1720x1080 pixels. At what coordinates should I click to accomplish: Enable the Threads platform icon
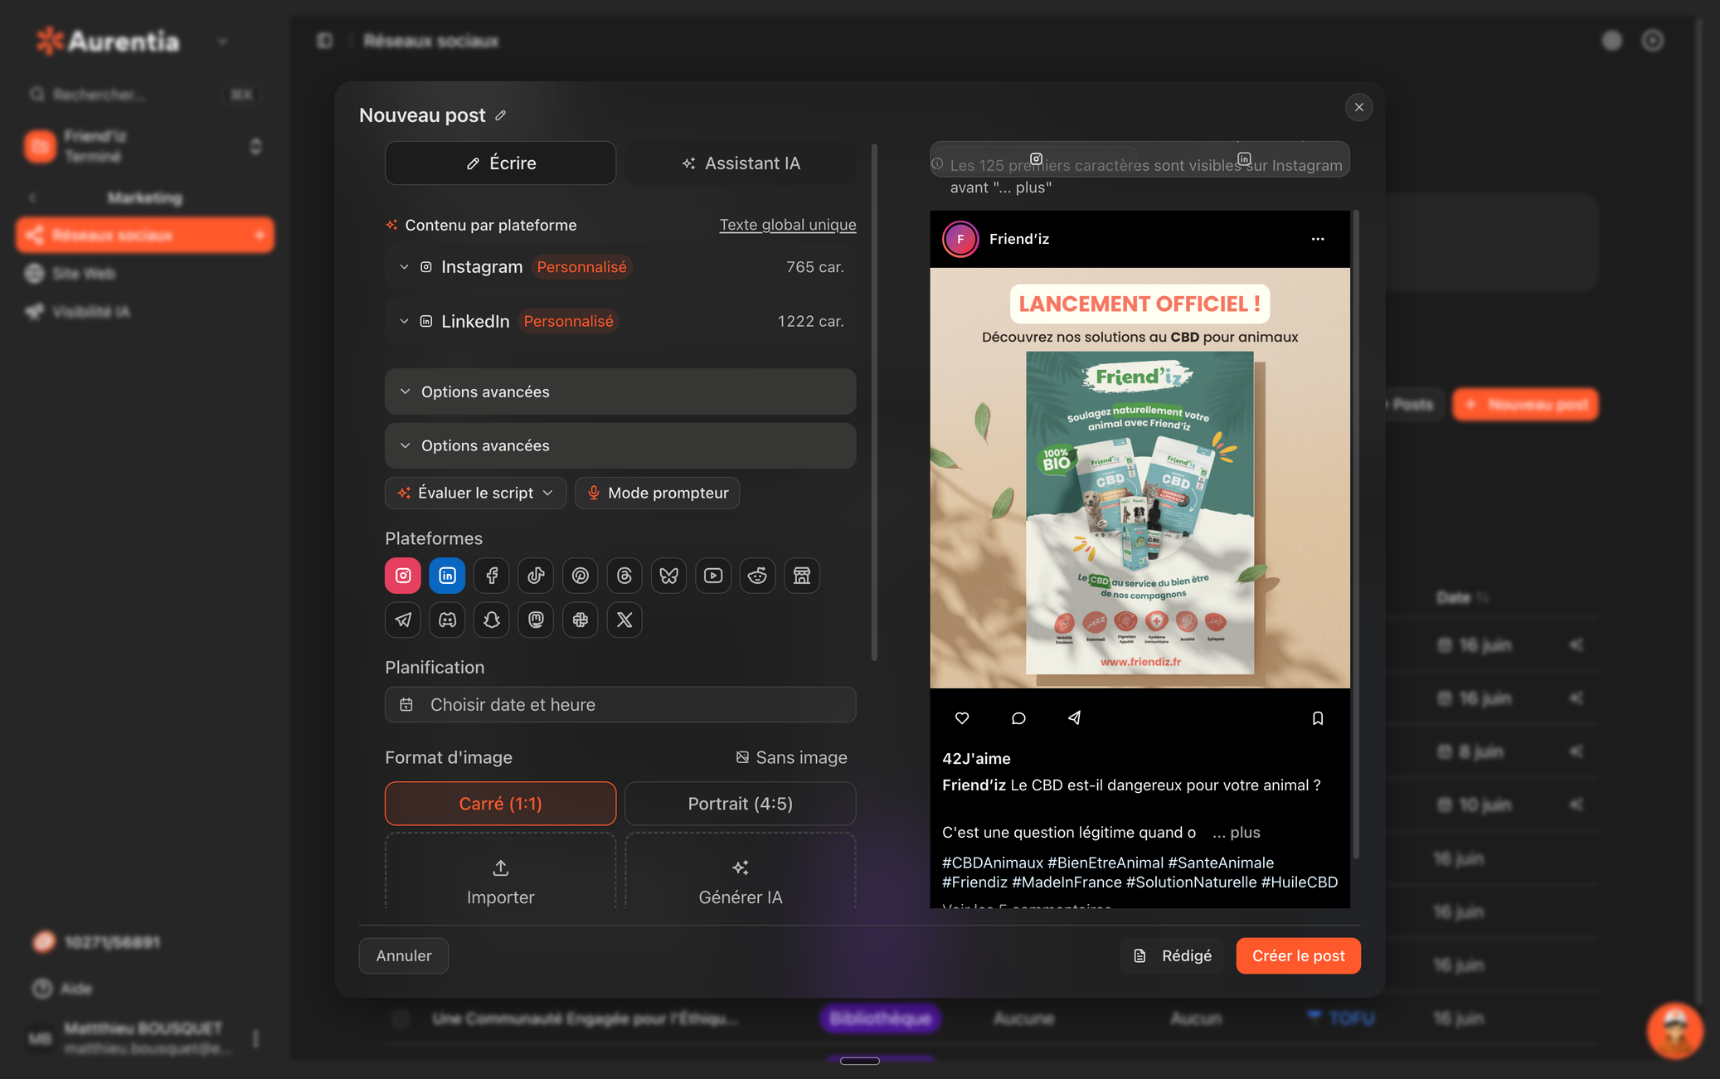pyautogui.click(x=625, y=576)
